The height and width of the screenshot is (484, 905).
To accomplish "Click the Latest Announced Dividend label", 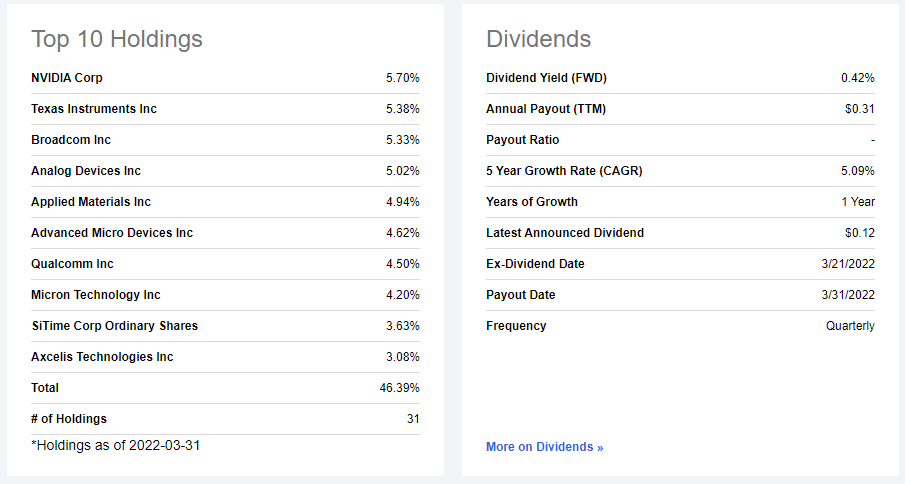I will [565, 232].
